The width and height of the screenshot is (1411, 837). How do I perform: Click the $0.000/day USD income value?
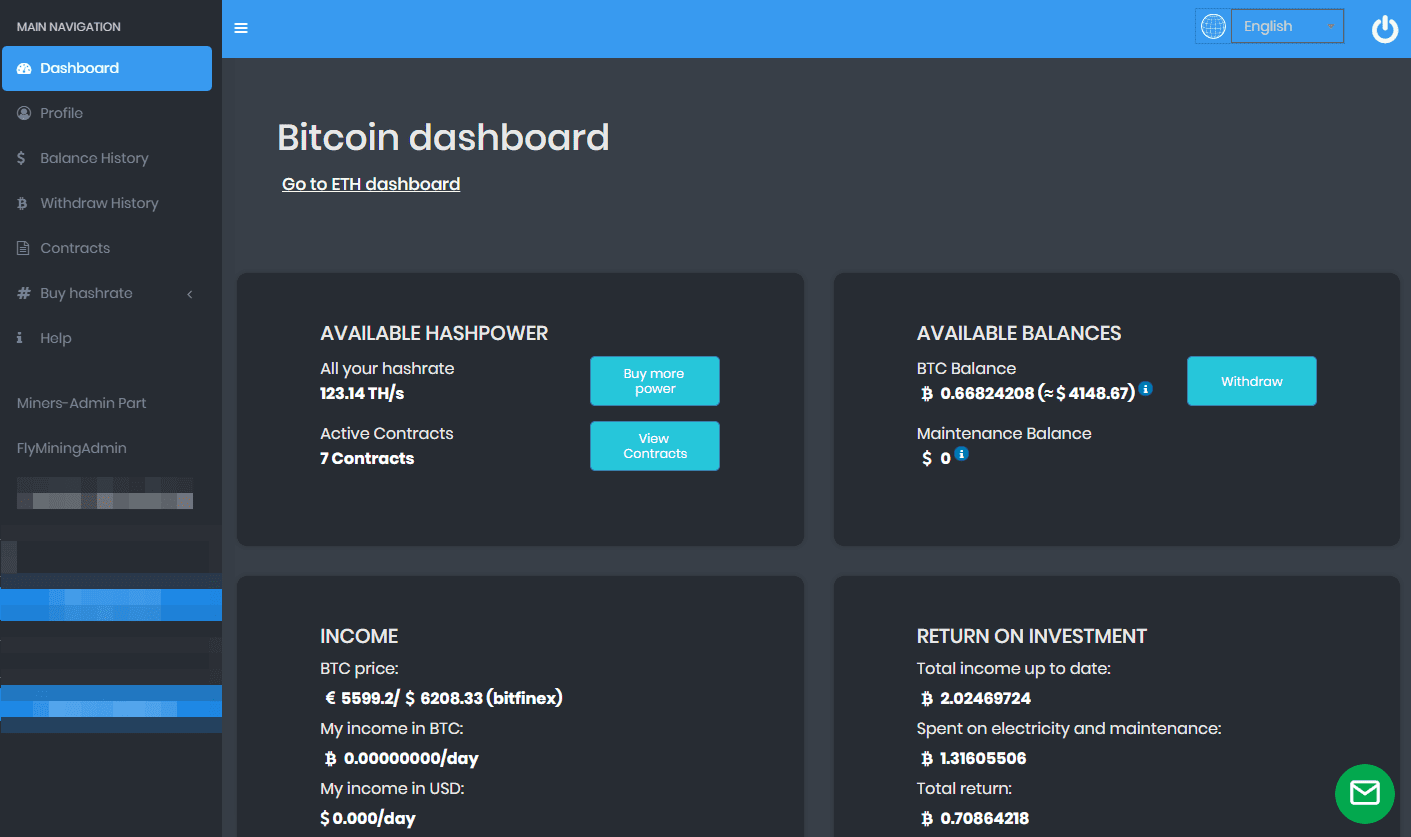[368, 818]
